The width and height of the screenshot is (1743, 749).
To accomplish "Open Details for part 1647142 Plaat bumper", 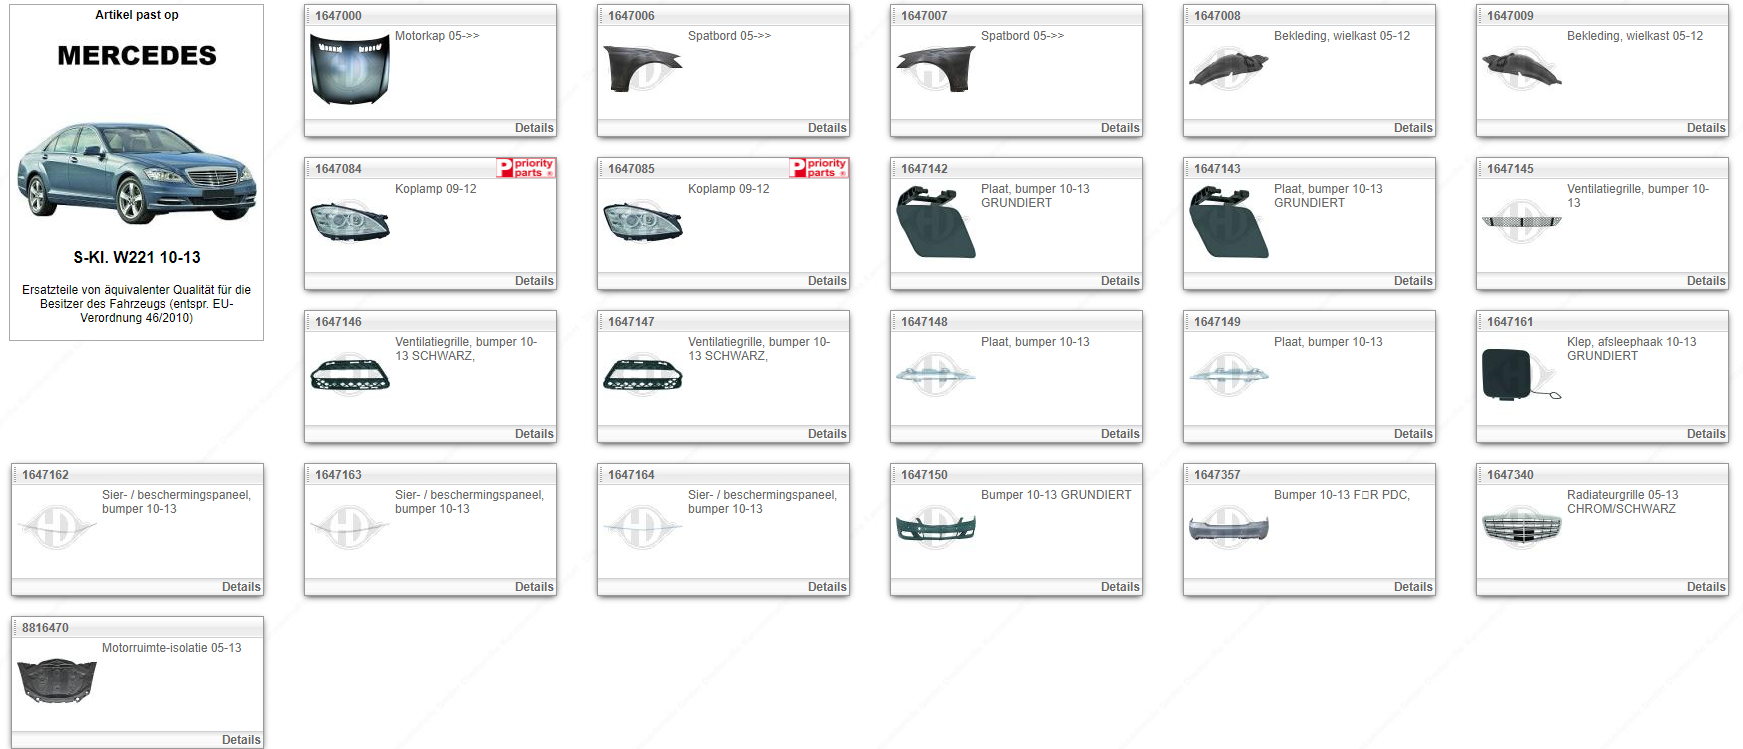I will (1120, 281).
